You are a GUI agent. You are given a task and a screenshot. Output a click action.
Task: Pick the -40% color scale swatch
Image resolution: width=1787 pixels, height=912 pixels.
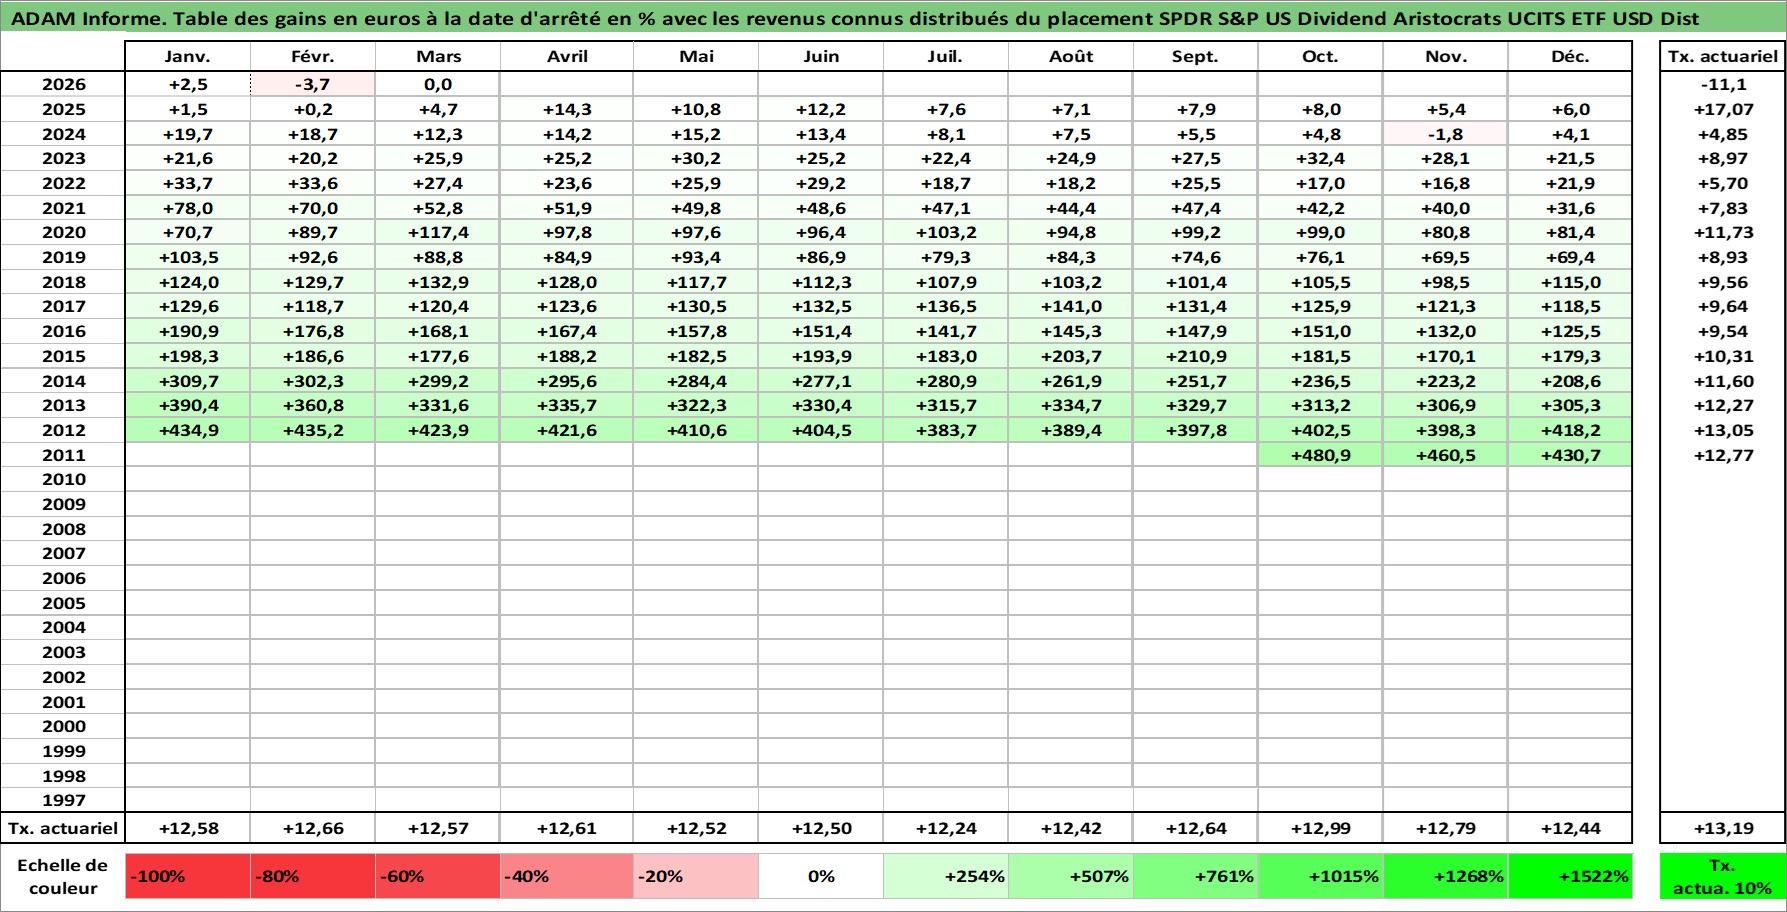click(x=567, y=876)
